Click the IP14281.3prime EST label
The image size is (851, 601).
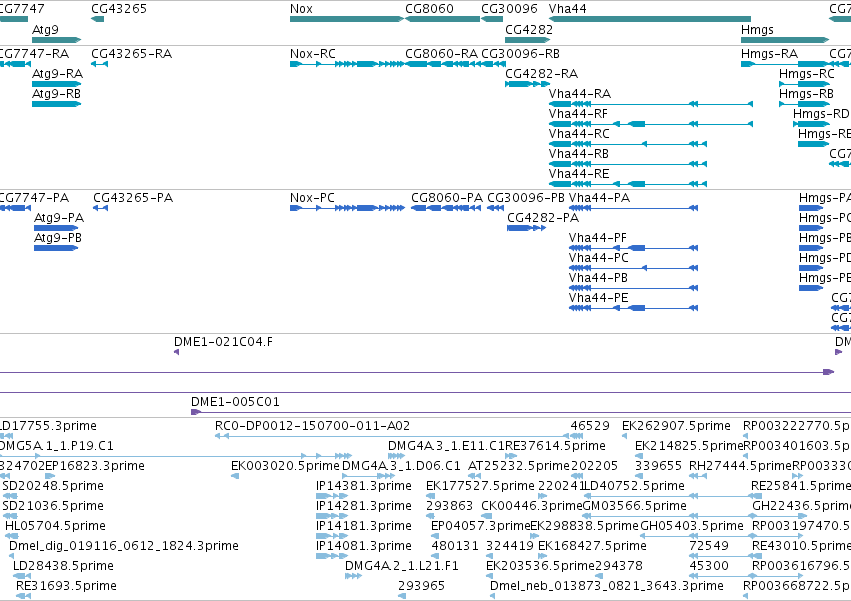coord(364,506)
